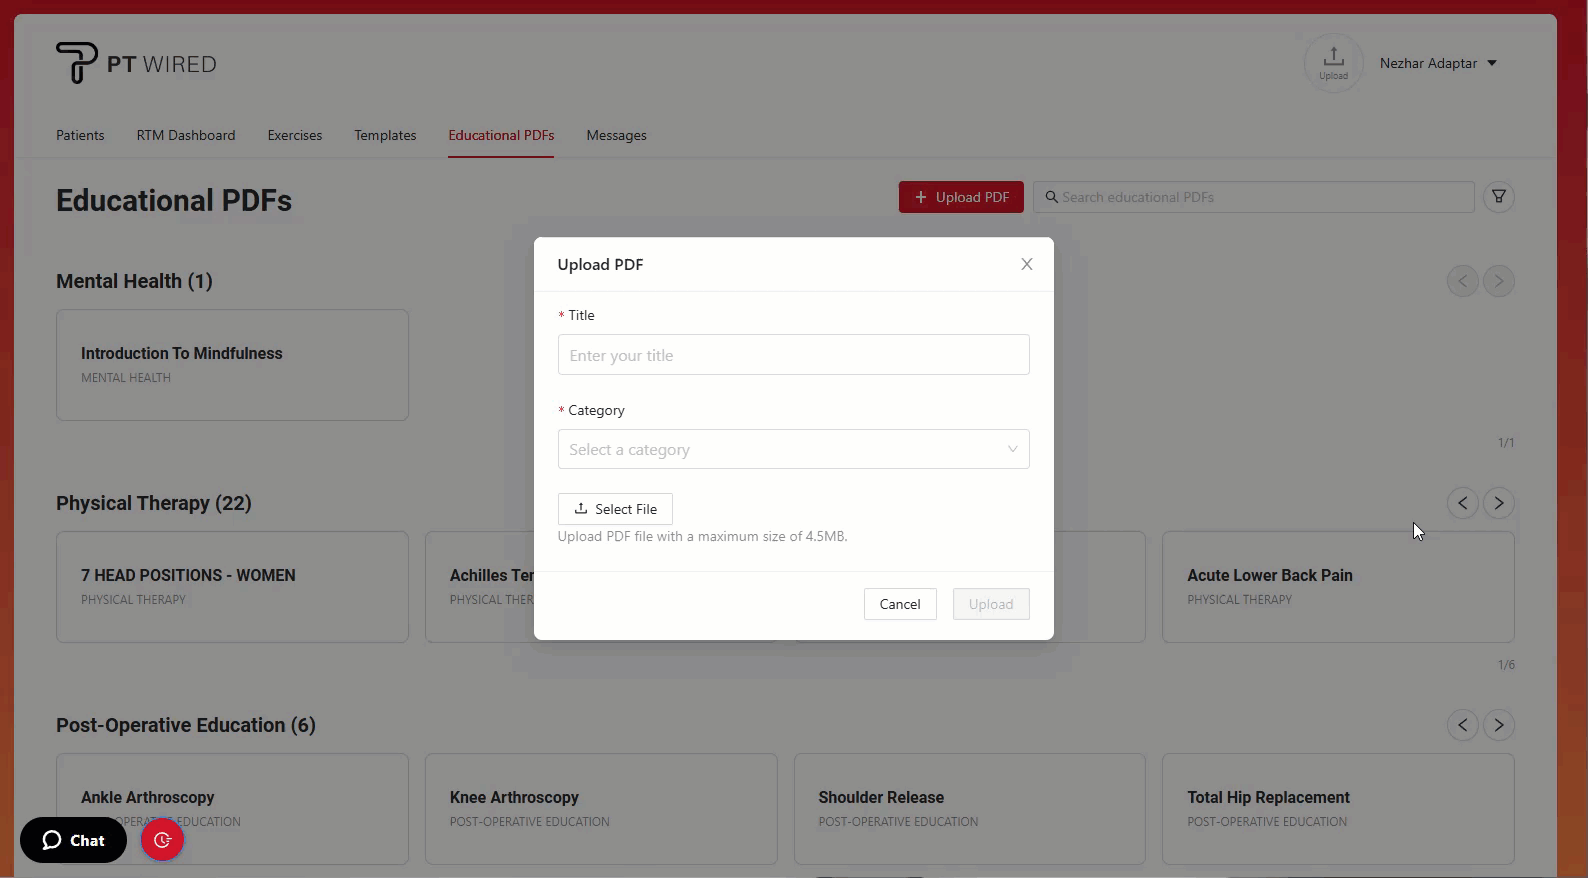Click the Title input field
Screen dimensions: 1588x878
793,355
